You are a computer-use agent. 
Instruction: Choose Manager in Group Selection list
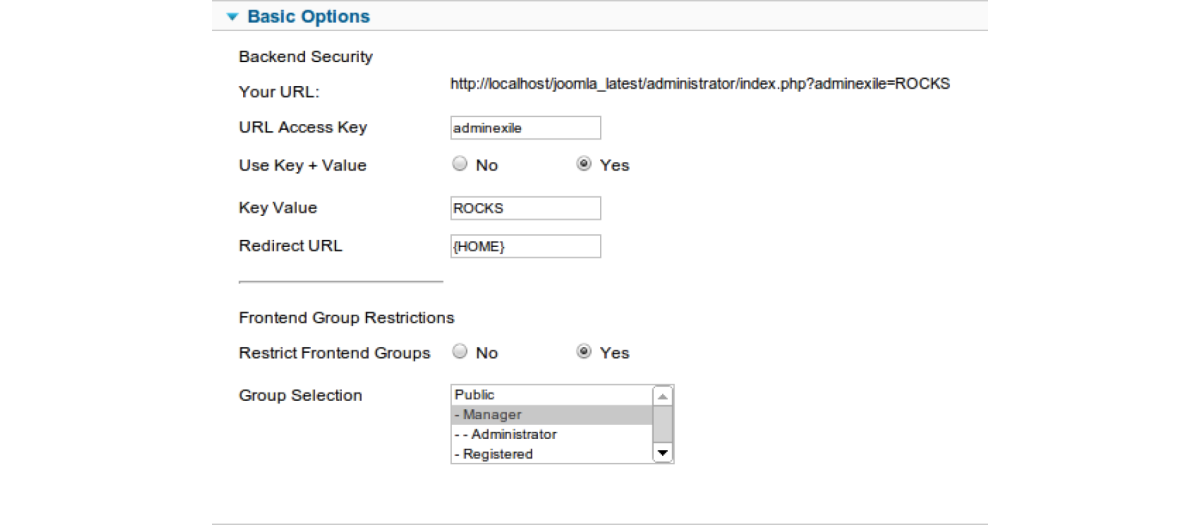pos(552,415)
